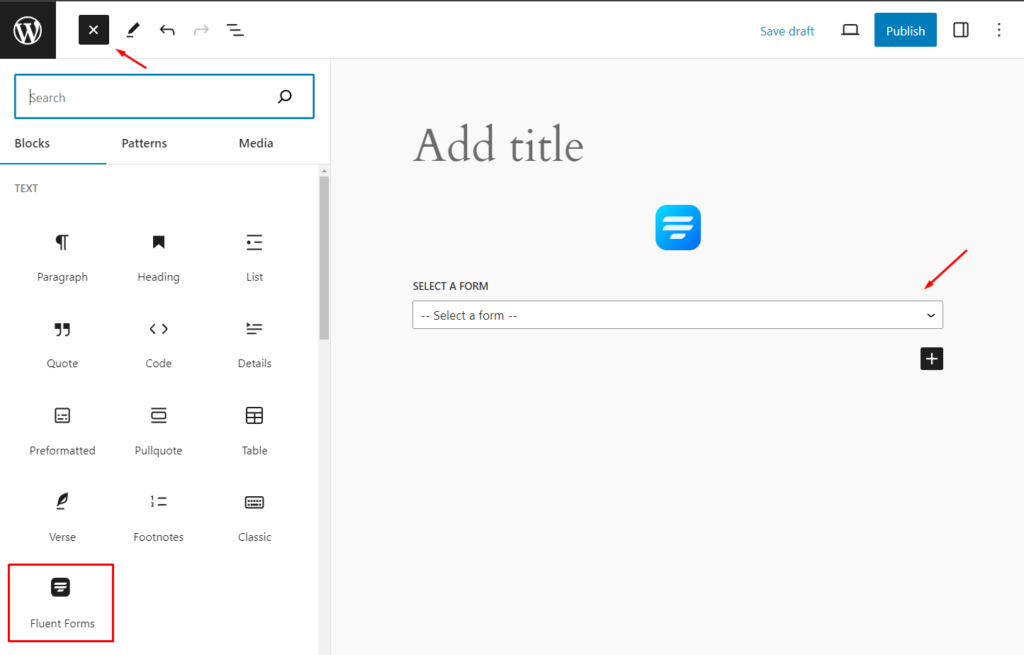
Task: Insert a Code block
Action: [x=158, y=345]
